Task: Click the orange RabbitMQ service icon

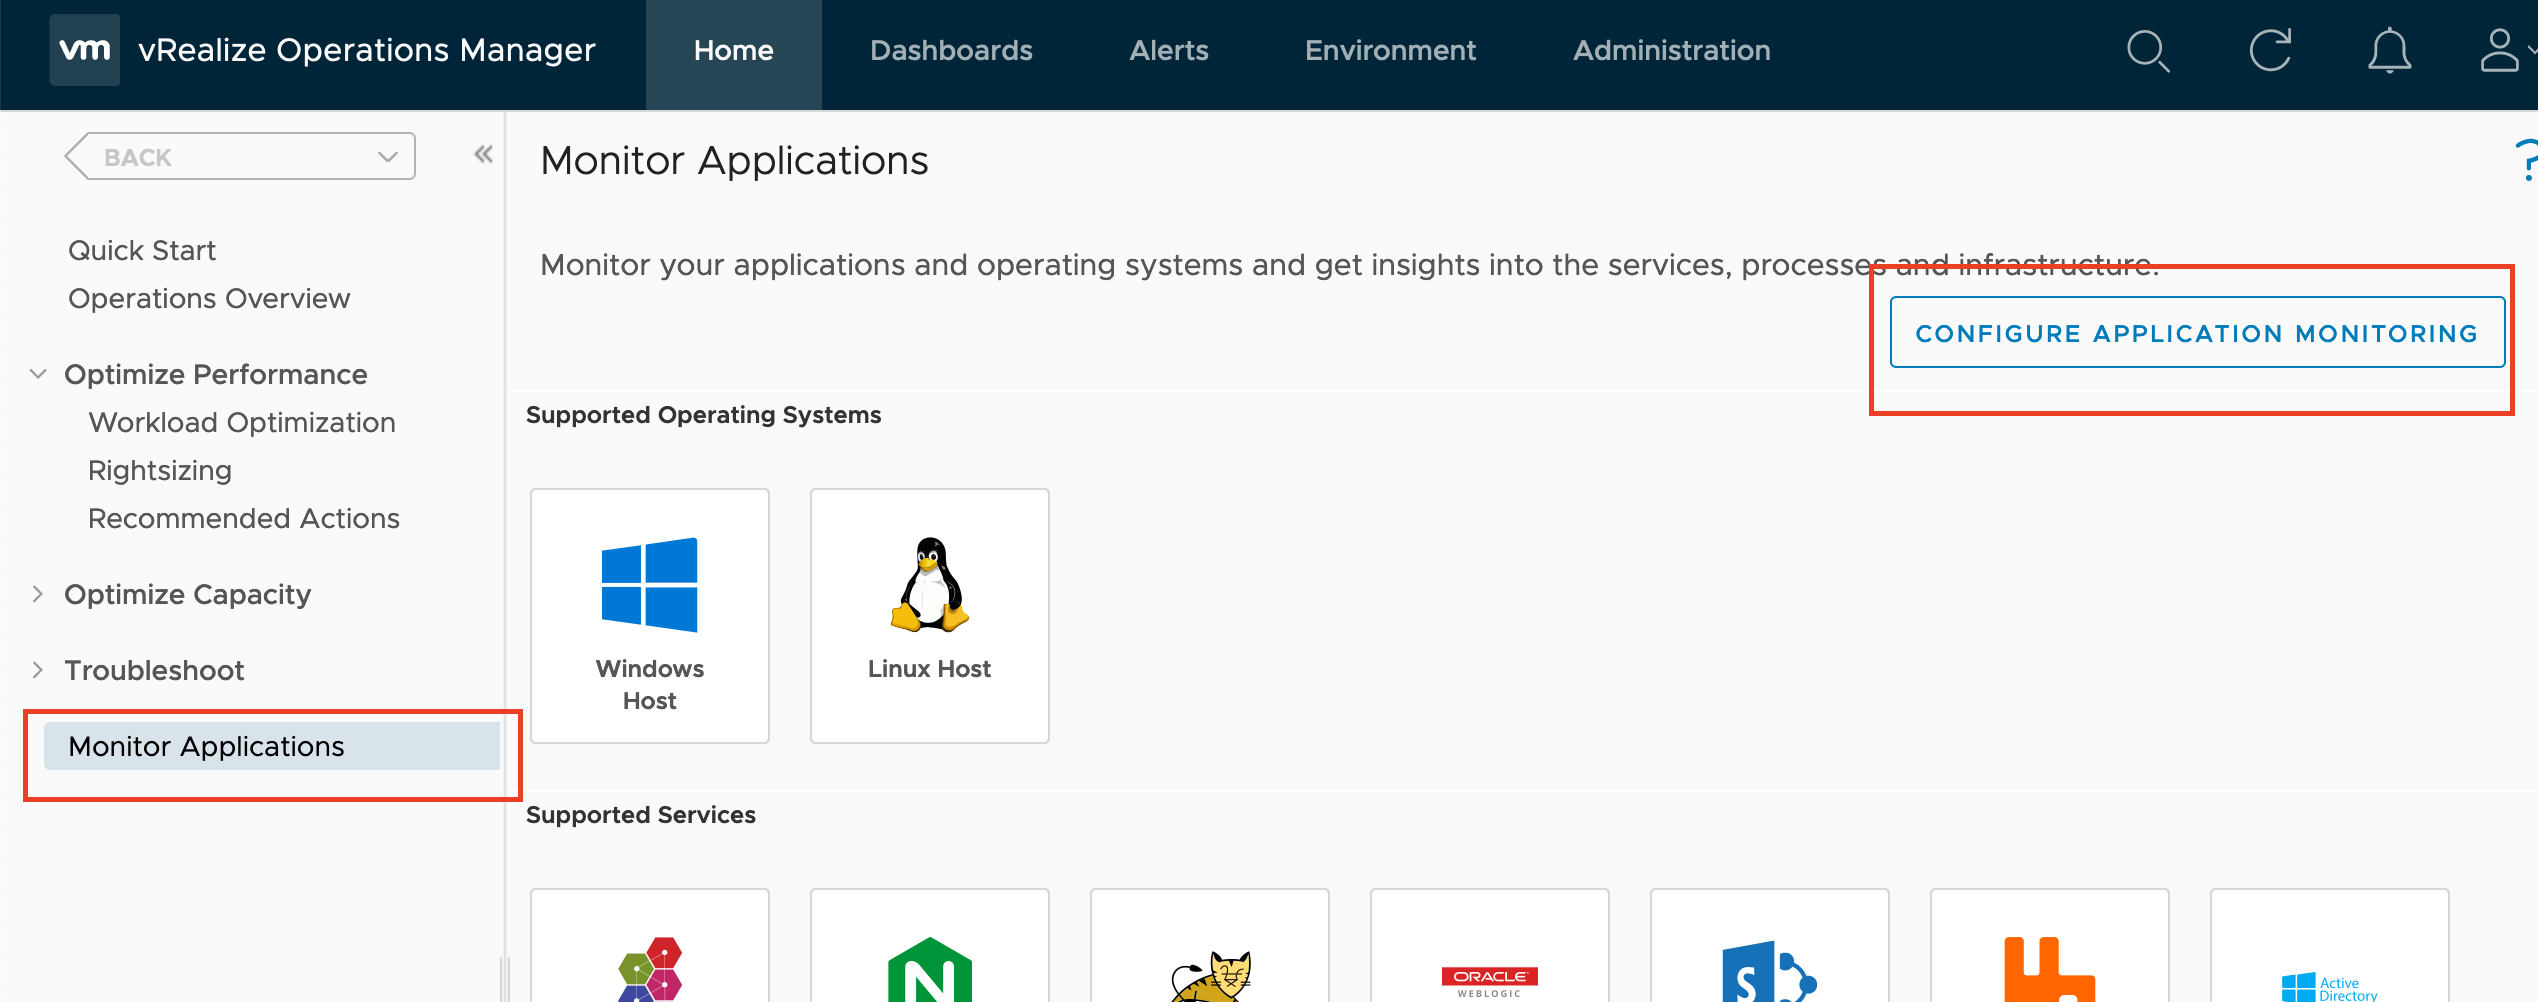Action: point(2049,970)
